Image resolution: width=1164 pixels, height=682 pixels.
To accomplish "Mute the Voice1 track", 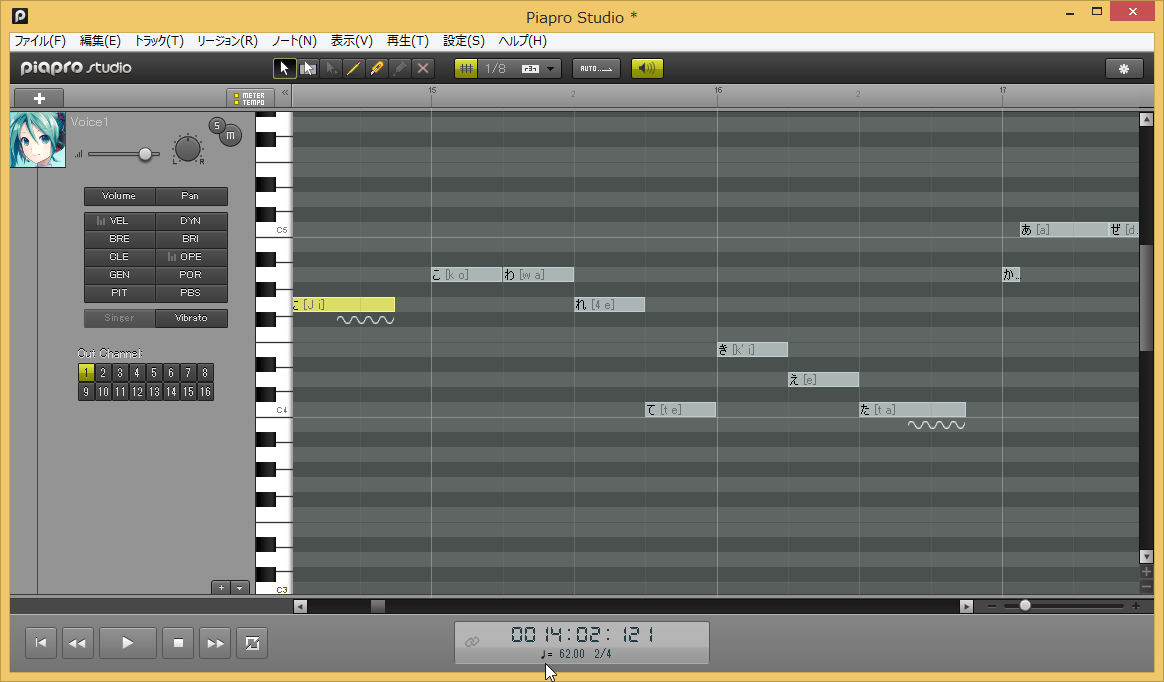I will tap(231, 136).
